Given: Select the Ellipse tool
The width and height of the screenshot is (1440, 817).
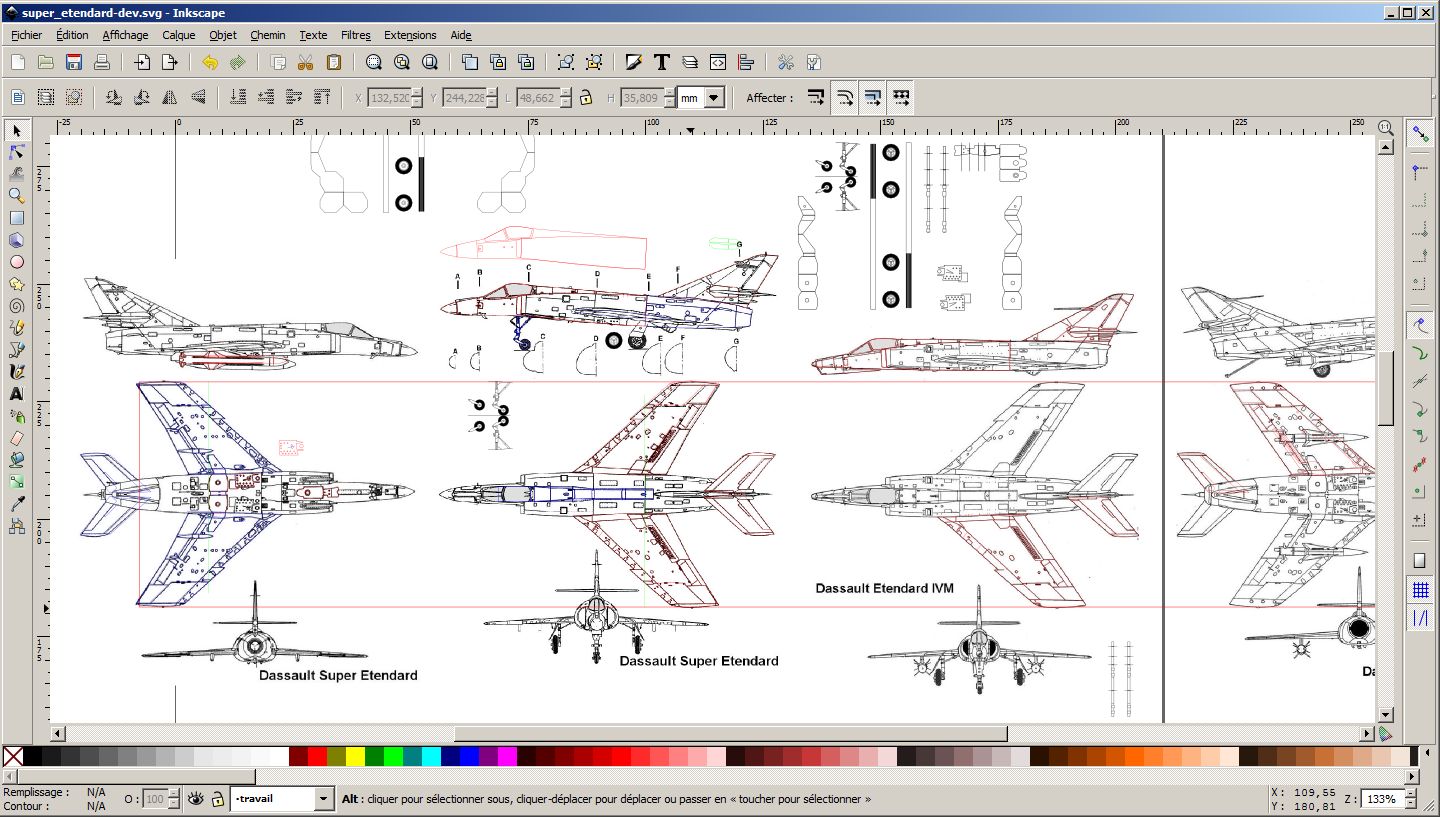Looking at the screenshot, I should pos(17,262).
